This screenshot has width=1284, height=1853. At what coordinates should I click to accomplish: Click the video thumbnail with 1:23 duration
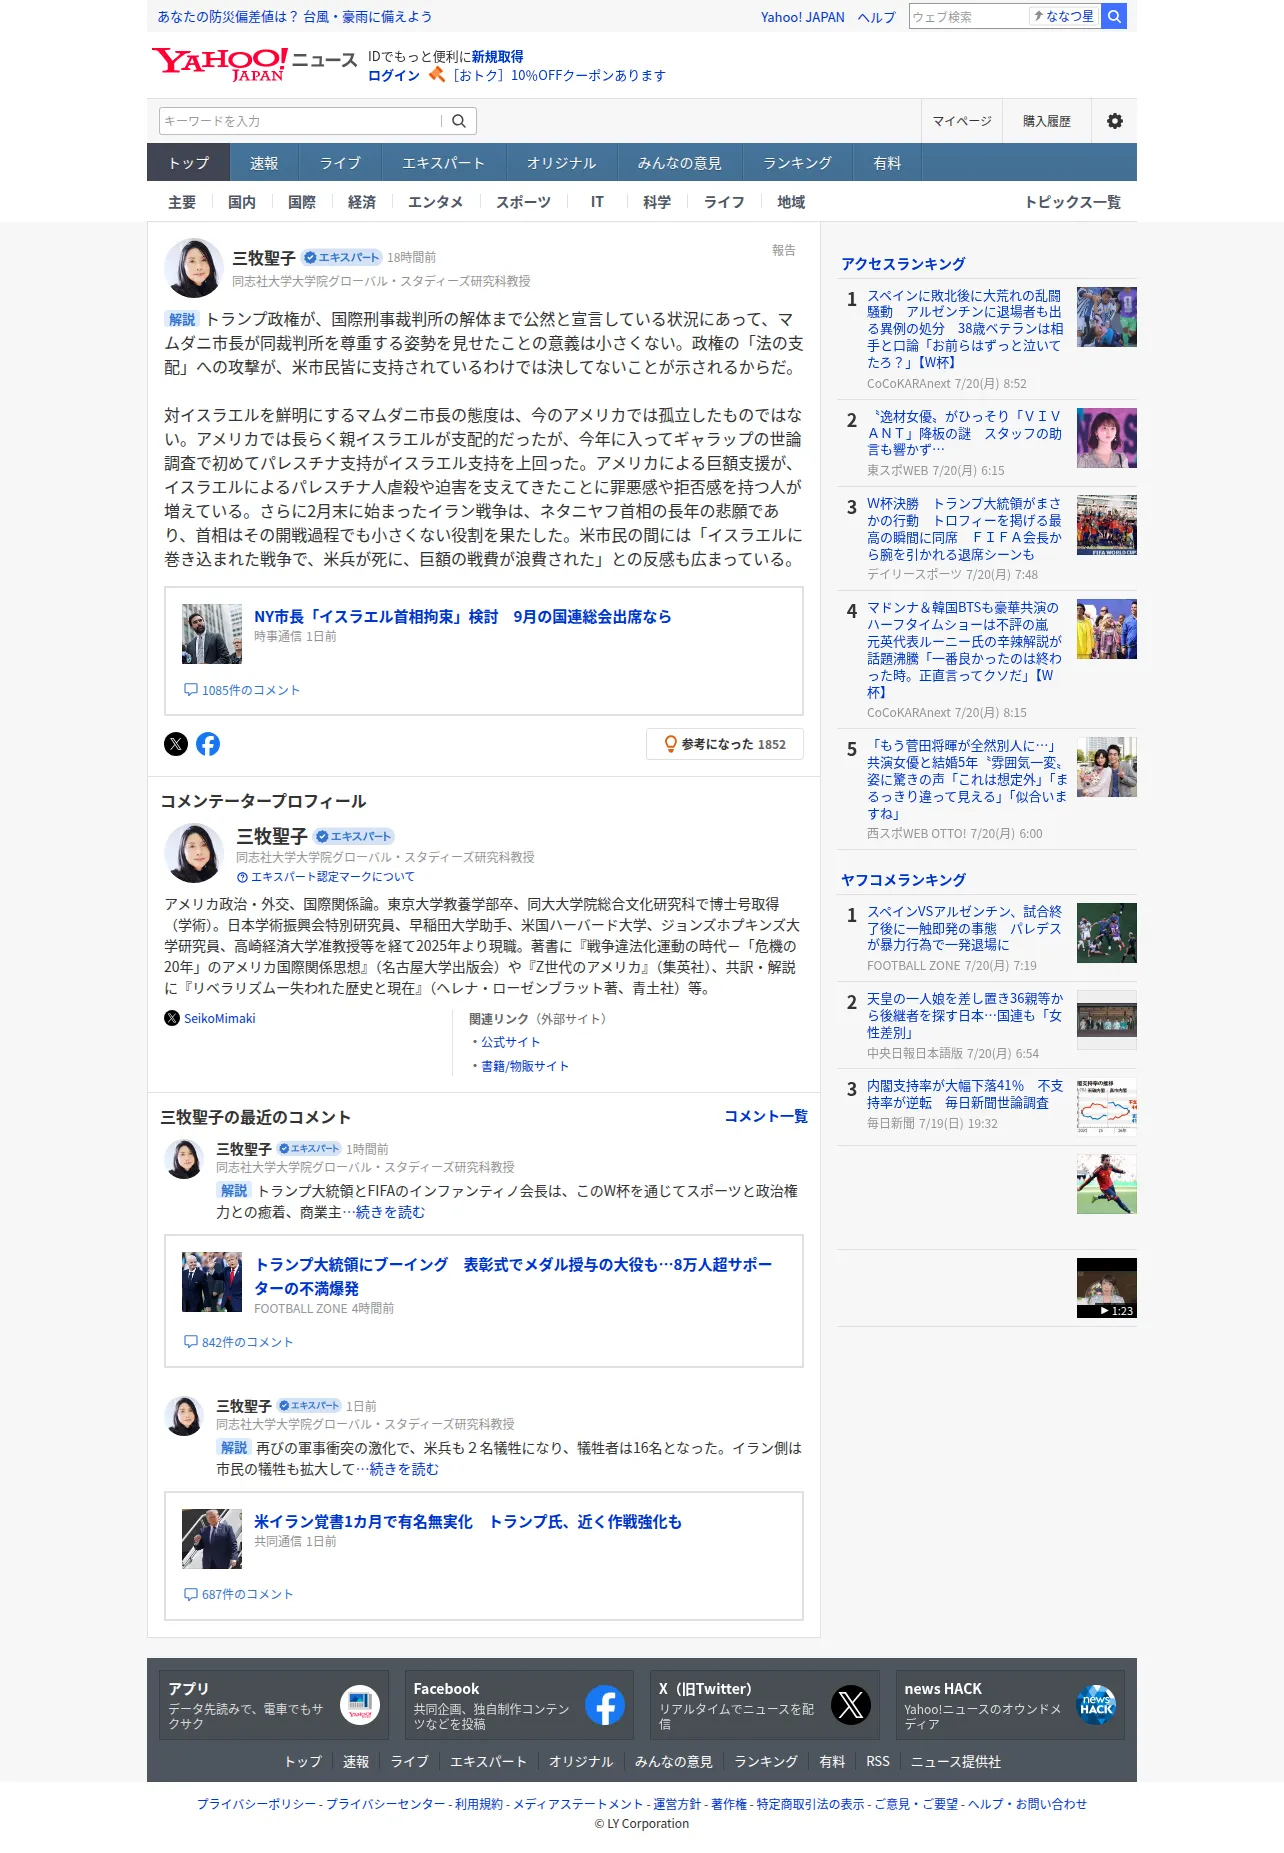(1107, 1288)
